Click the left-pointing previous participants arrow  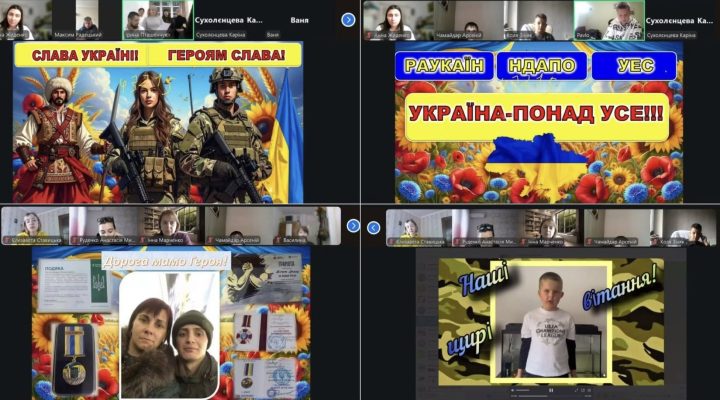(x=373, y=227)
